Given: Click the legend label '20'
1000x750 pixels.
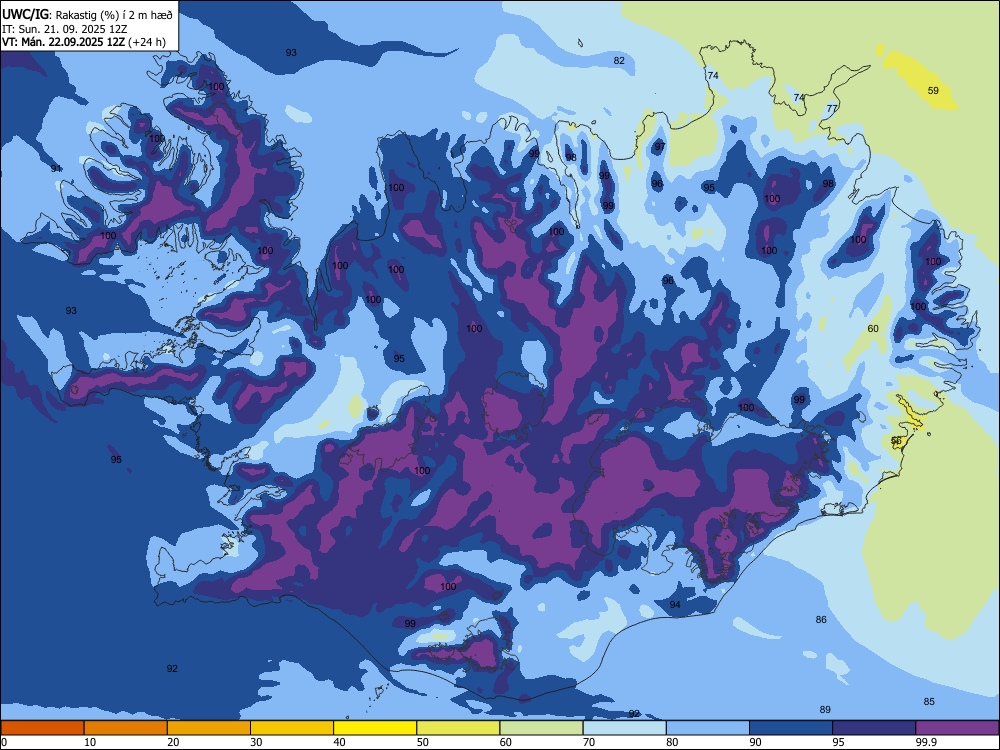Looking at the screenshot, I should (x=173, y=742).
